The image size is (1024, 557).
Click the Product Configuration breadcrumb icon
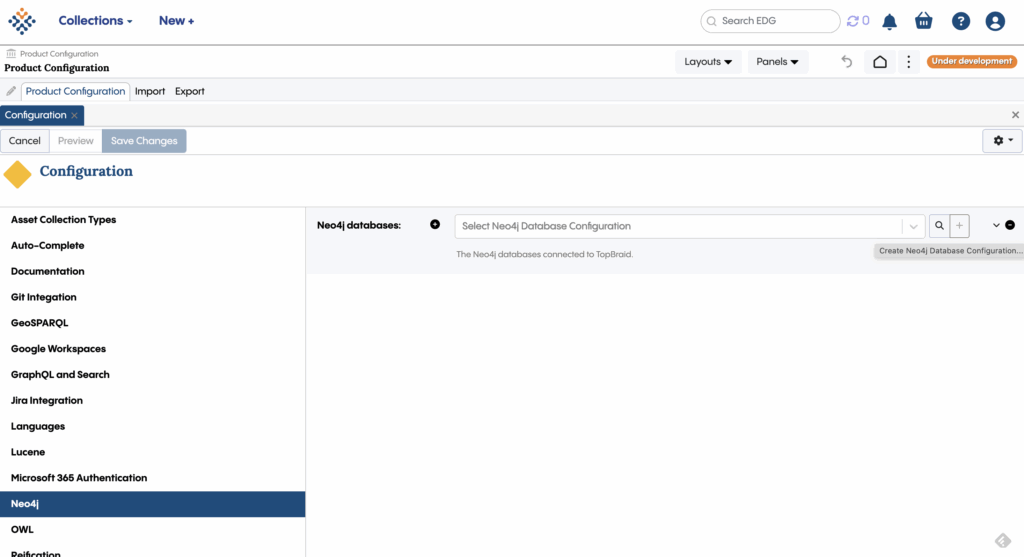tap(11, 54)
